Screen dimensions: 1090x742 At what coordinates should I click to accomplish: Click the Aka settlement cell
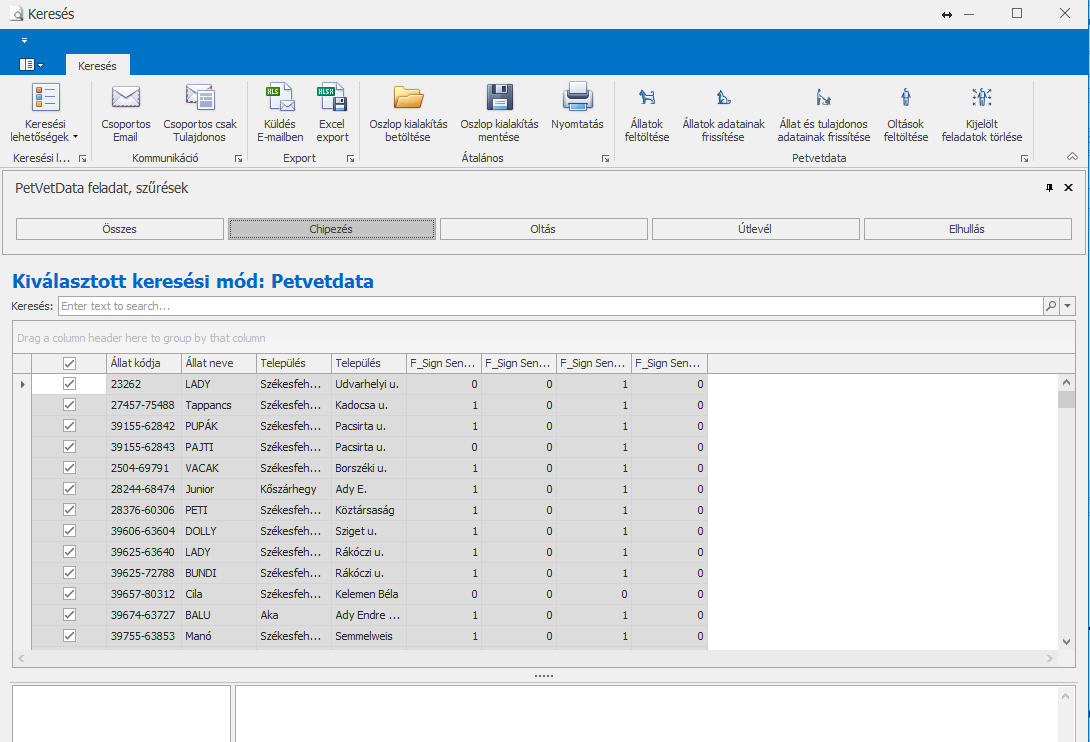tap(294, 615)
